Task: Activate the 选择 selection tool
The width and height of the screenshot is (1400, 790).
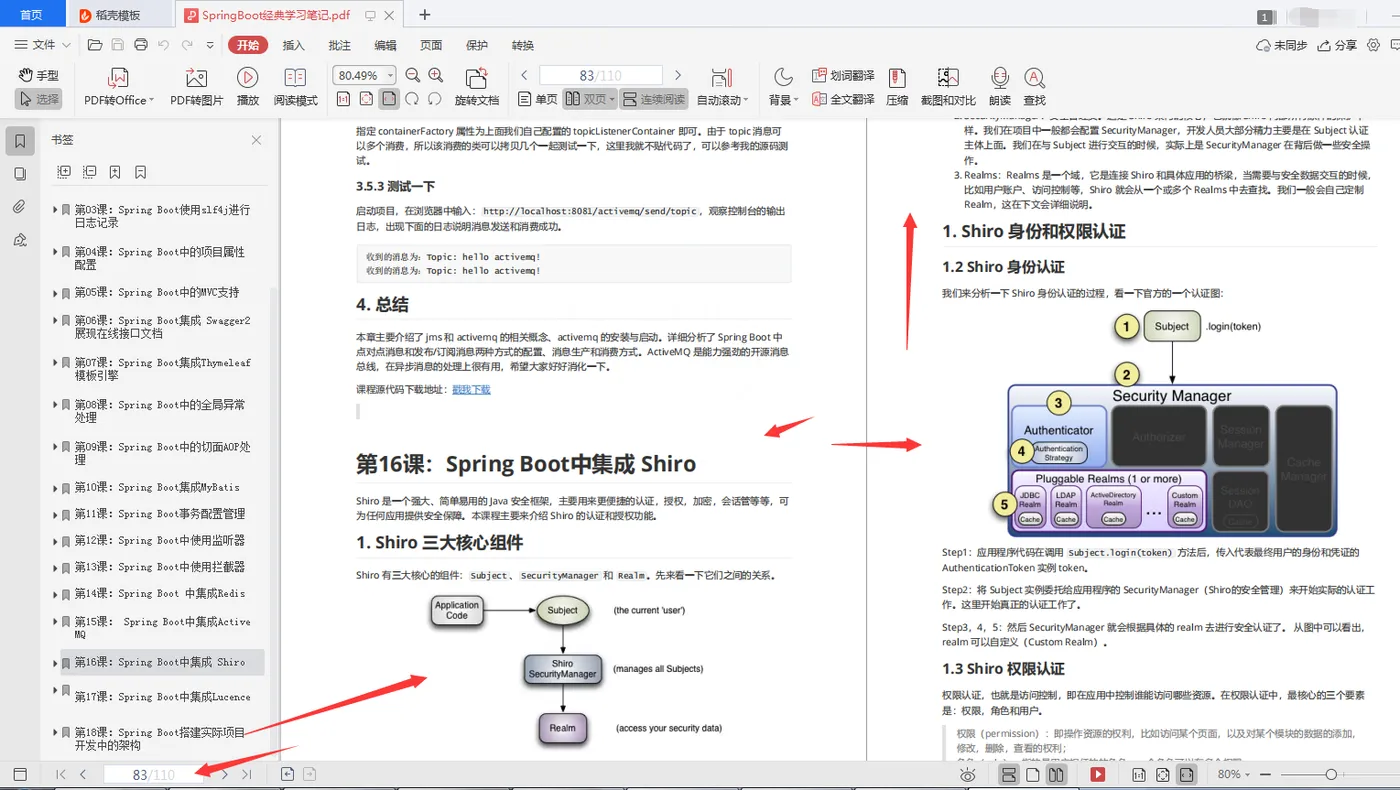Action: coord(39,99)
